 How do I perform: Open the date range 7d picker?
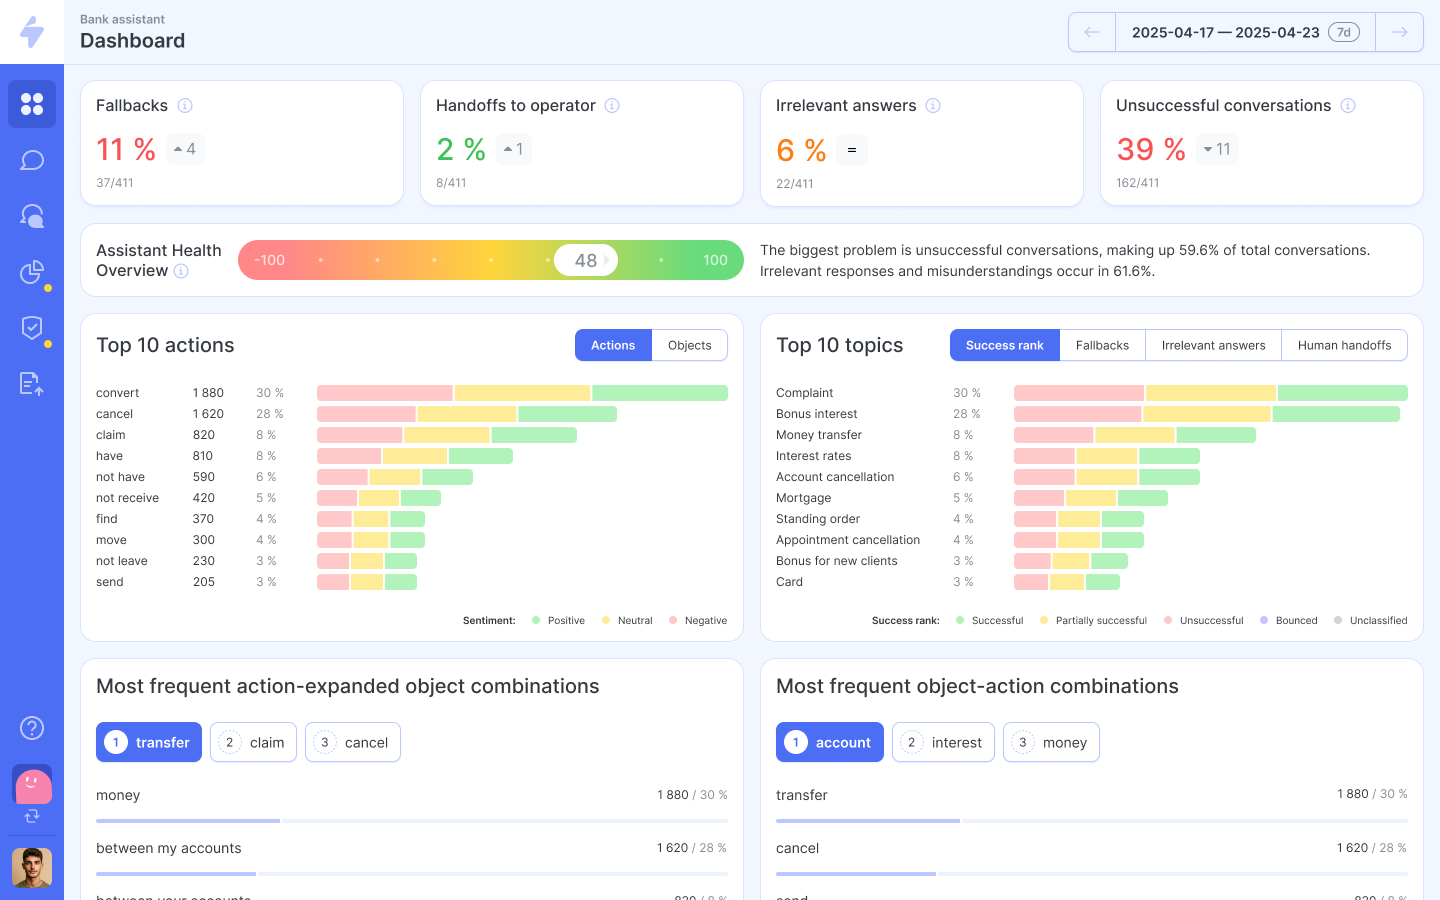click(x=1245, y=32)
